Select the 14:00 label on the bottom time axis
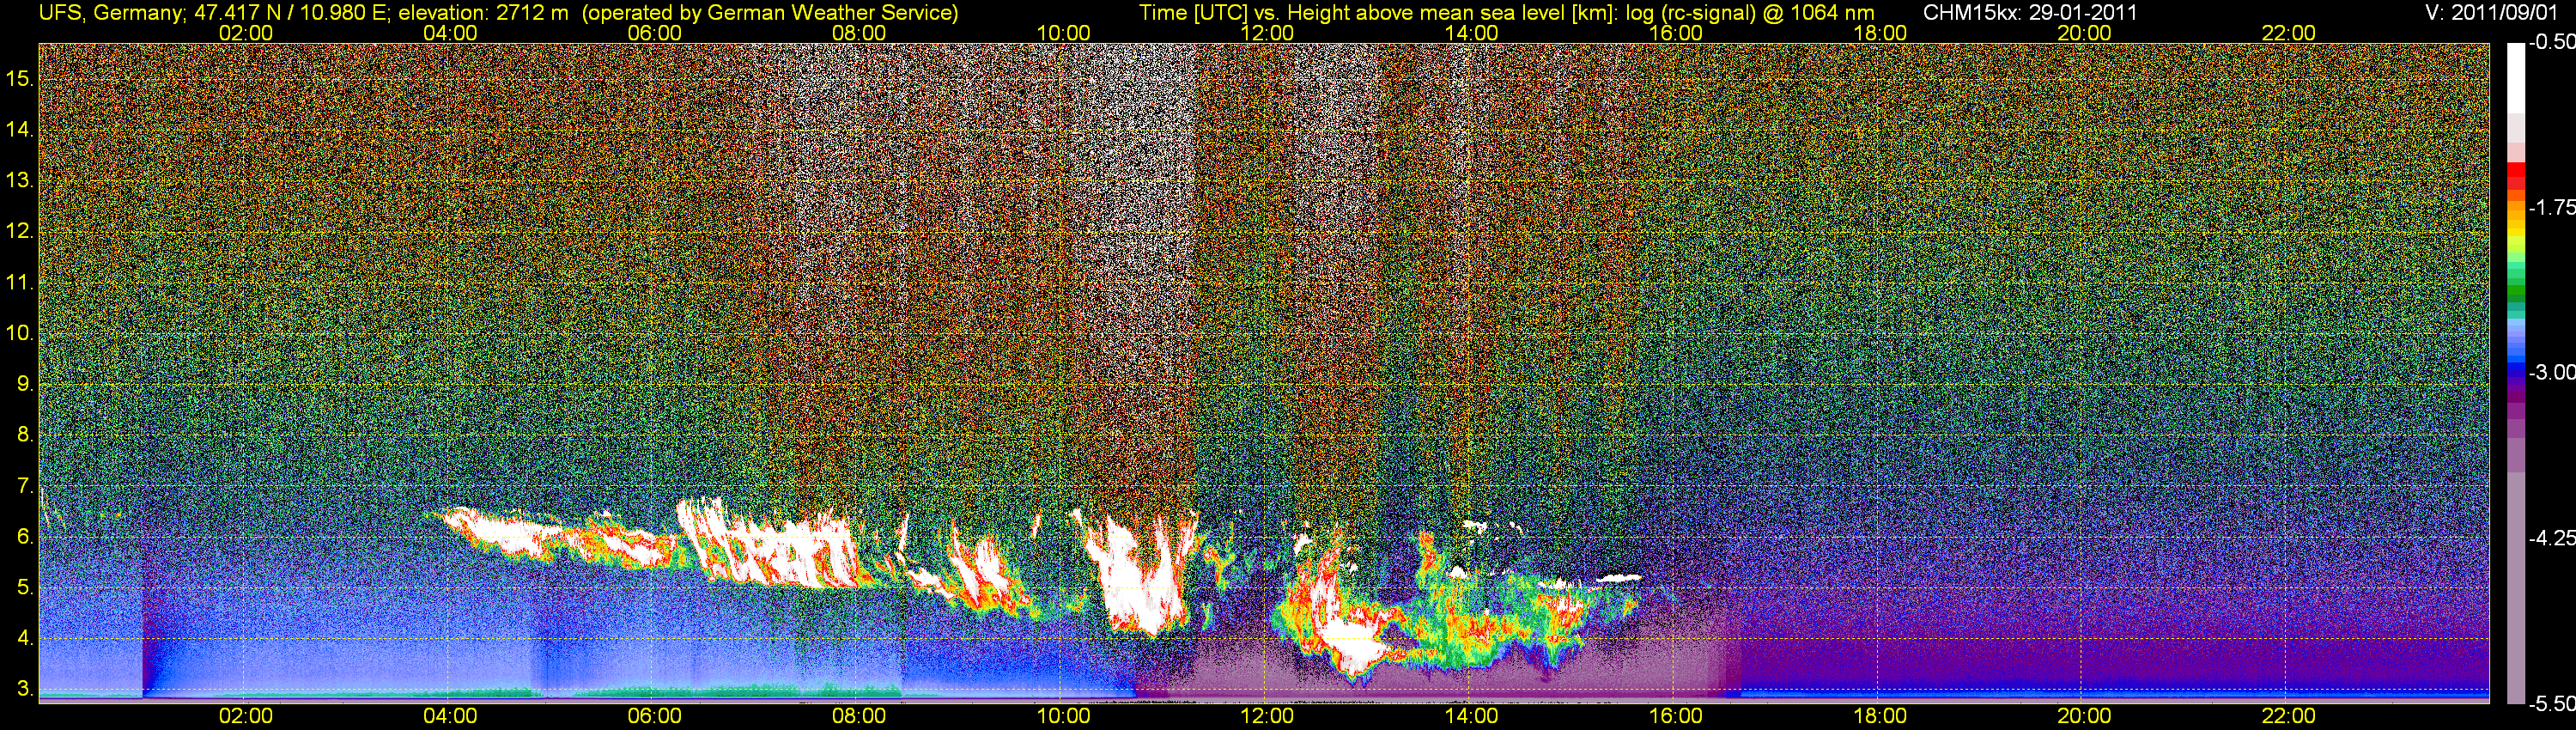Screen dimensions: 2576x730 1472,716
